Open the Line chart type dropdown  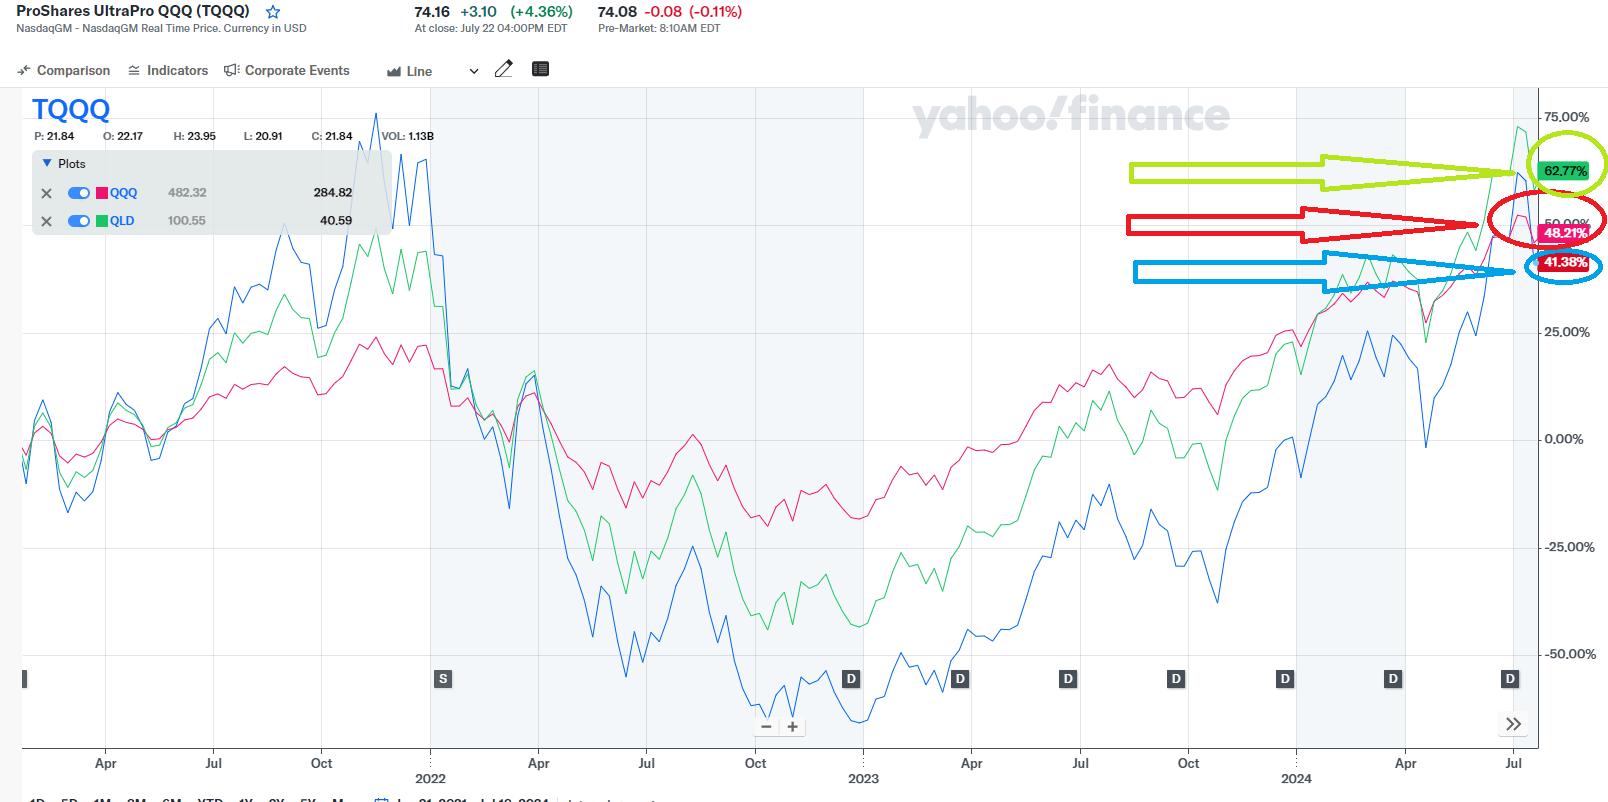coord(472,71)
